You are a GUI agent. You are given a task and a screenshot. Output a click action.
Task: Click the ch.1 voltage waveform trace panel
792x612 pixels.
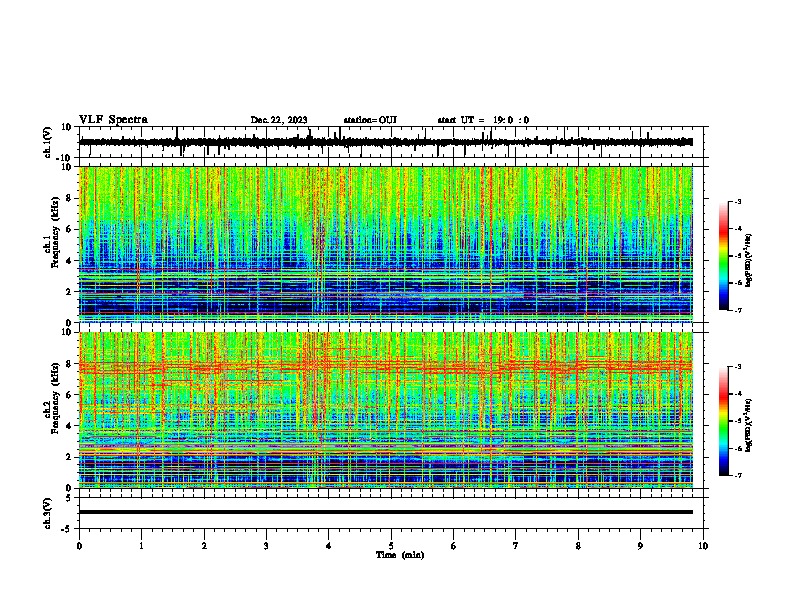[x=390, y=142]
